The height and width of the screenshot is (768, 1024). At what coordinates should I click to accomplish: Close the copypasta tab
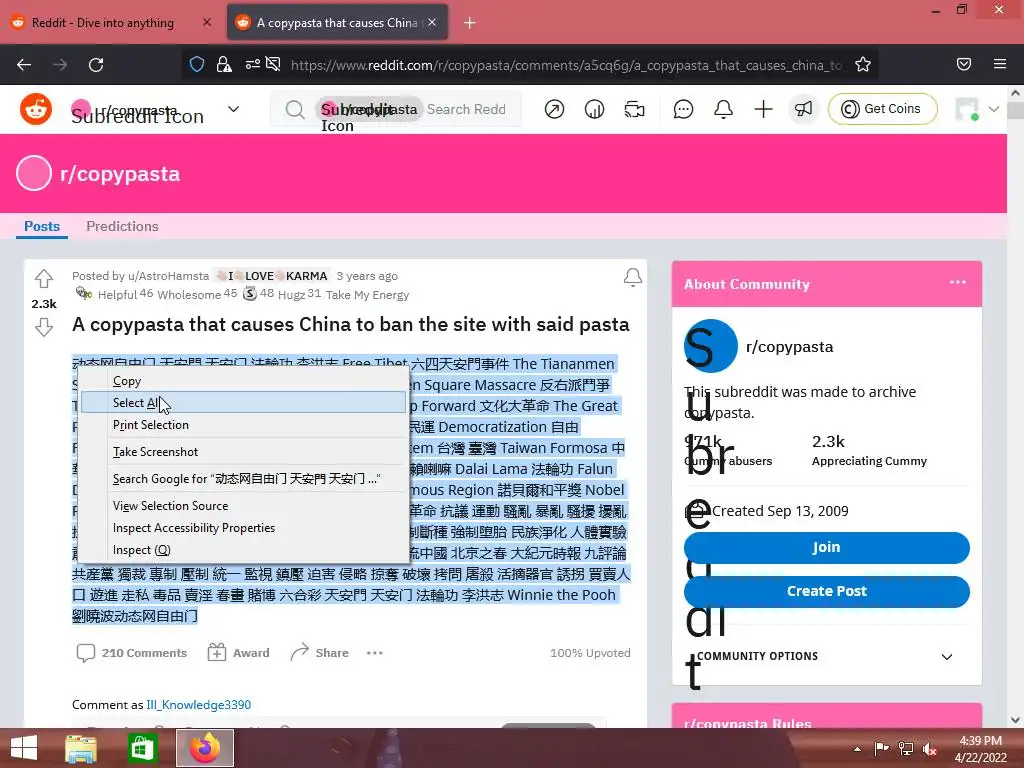coord(432,22)
